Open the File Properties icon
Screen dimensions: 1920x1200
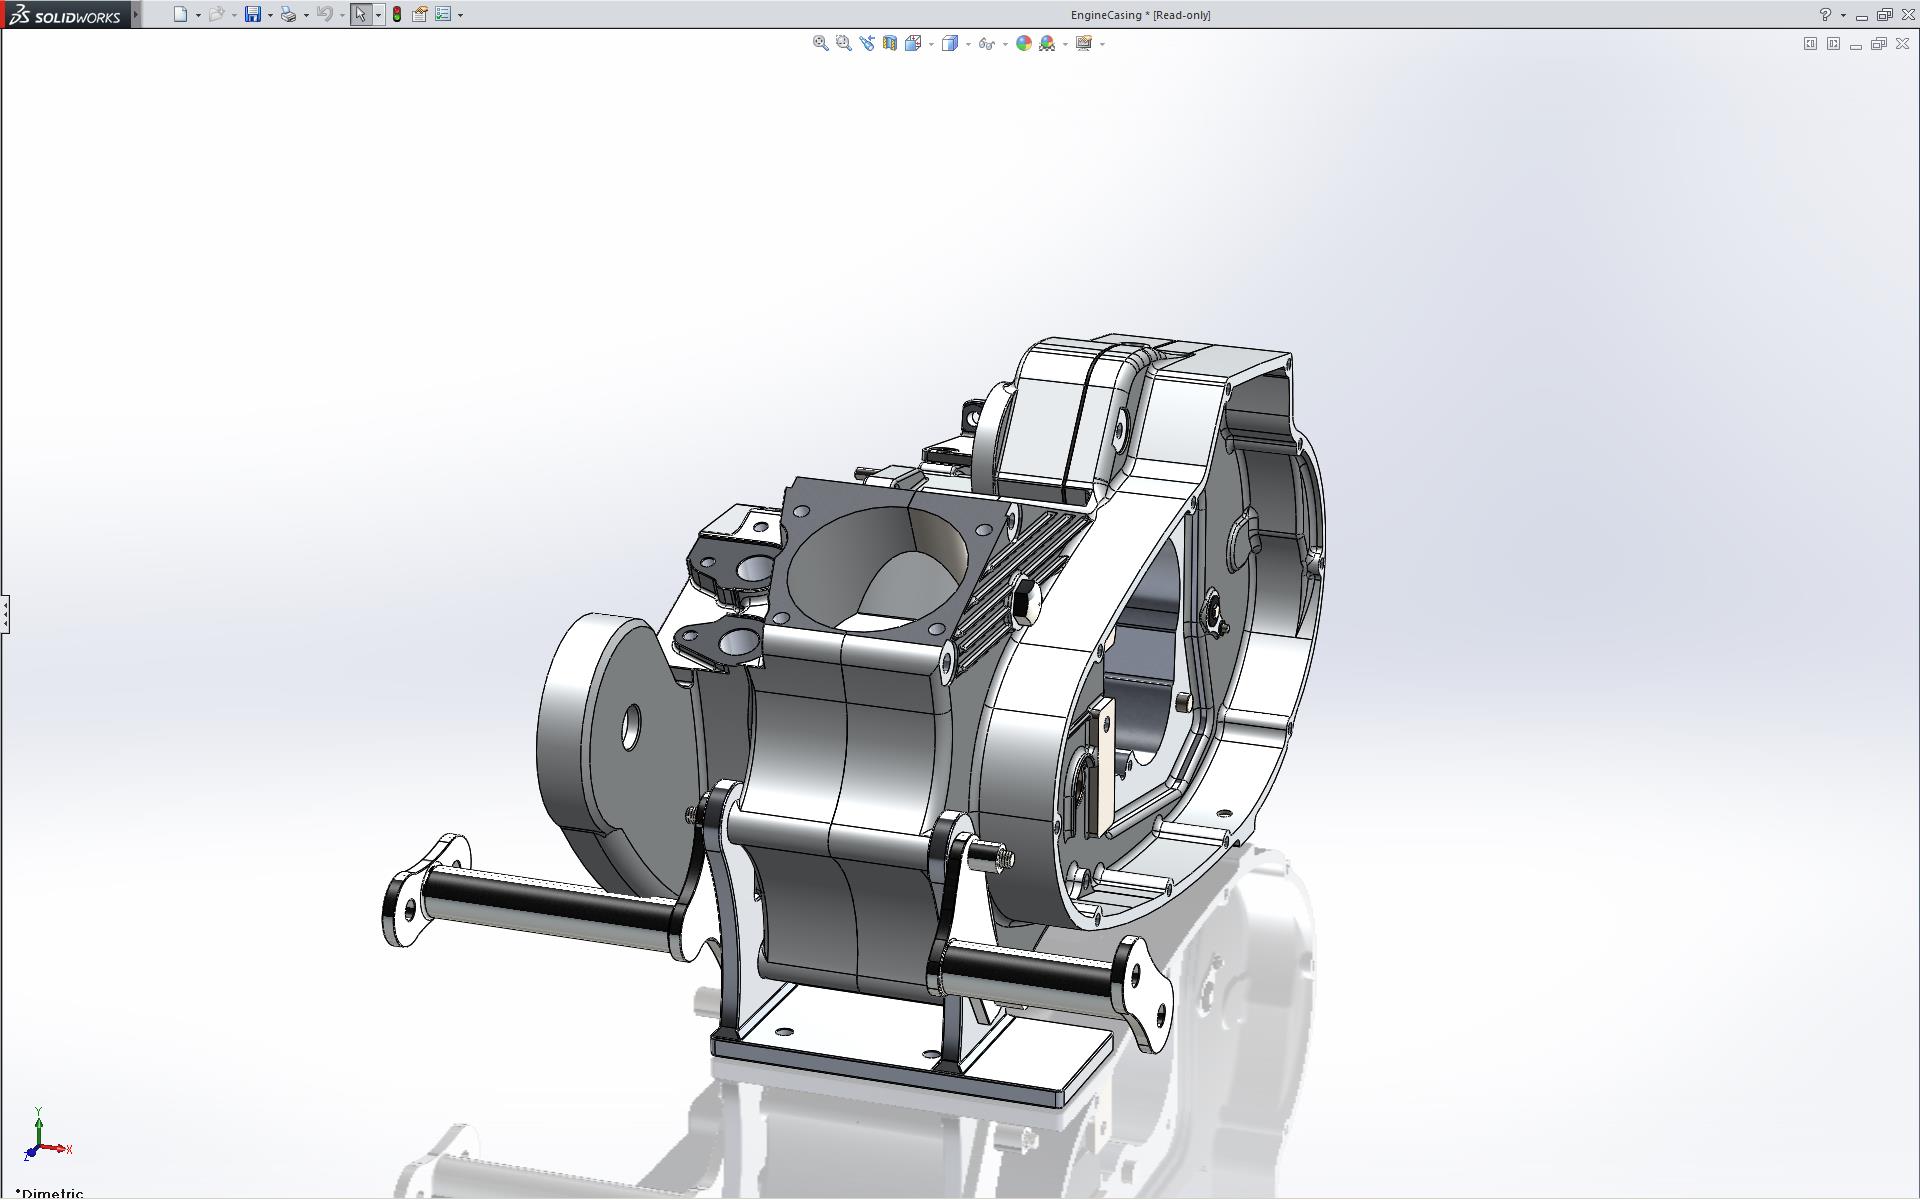click(x=420, y=14)
